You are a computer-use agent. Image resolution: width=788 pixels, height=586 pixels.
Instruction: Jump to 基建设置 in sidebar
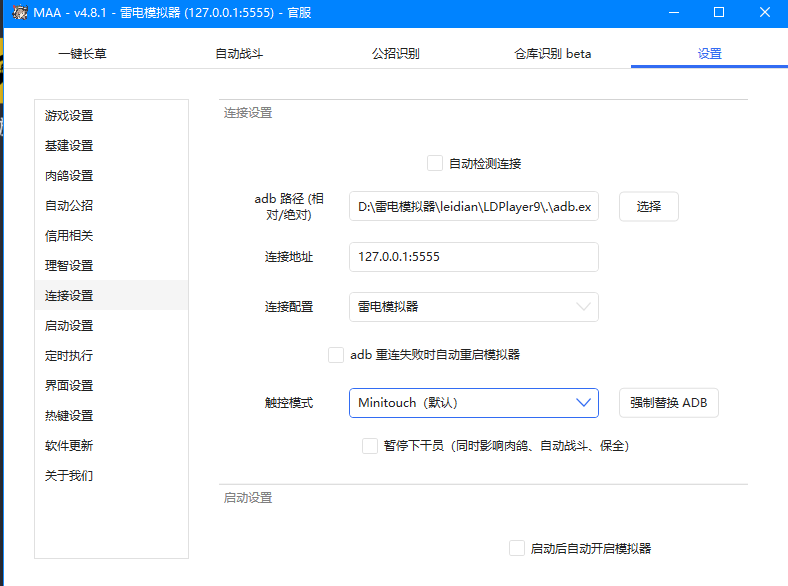pyautogui.click(x=69, y=146)
